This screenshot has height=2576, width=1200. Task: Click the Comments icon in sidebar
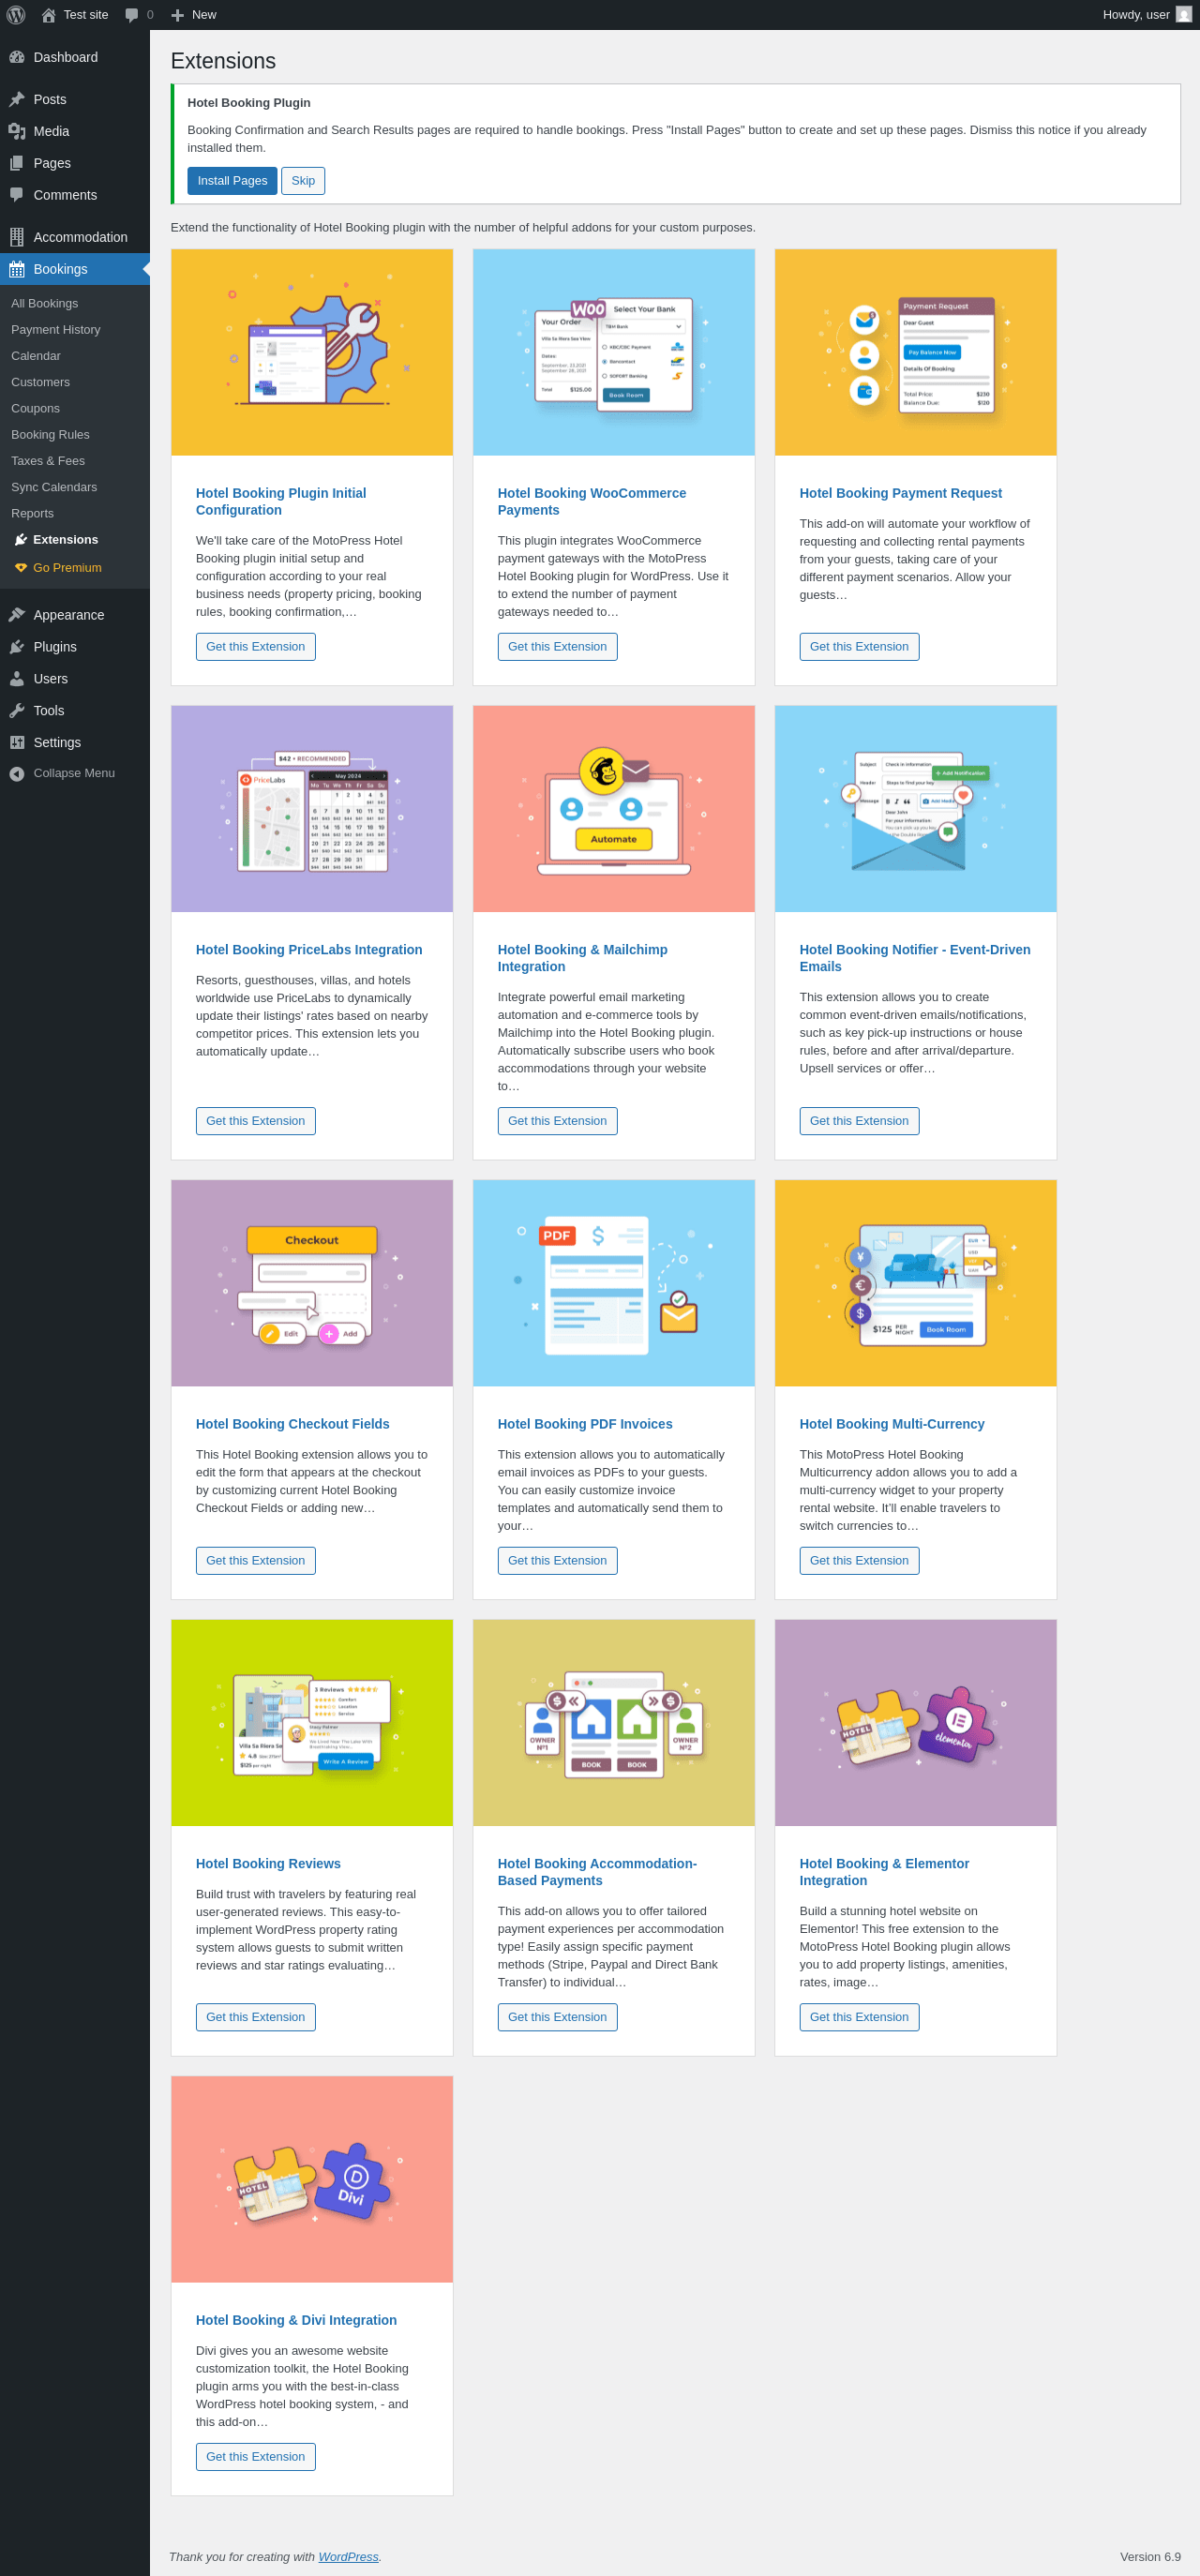click(17, 196)
